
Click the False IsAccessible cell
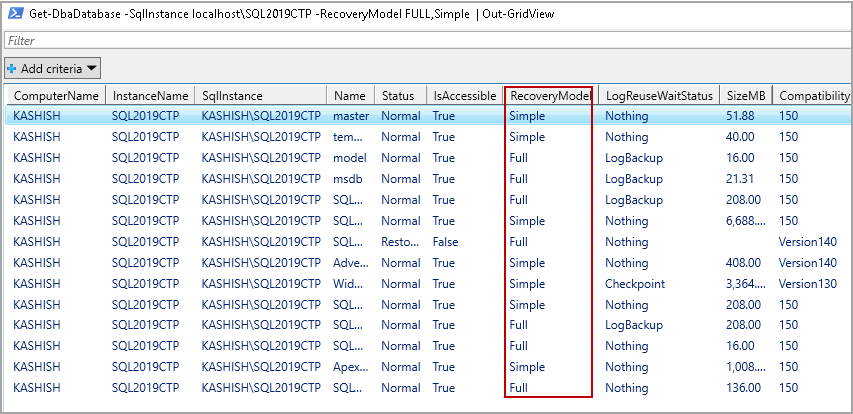tap(446, 242)
